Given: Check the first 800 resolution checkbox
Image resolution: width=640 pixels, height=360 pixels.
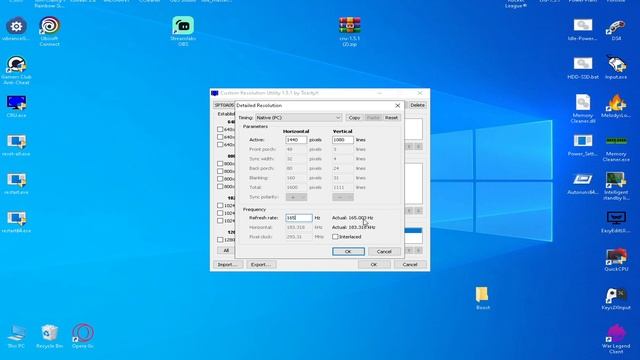Looking at the screenshot, I should point(220,164).
